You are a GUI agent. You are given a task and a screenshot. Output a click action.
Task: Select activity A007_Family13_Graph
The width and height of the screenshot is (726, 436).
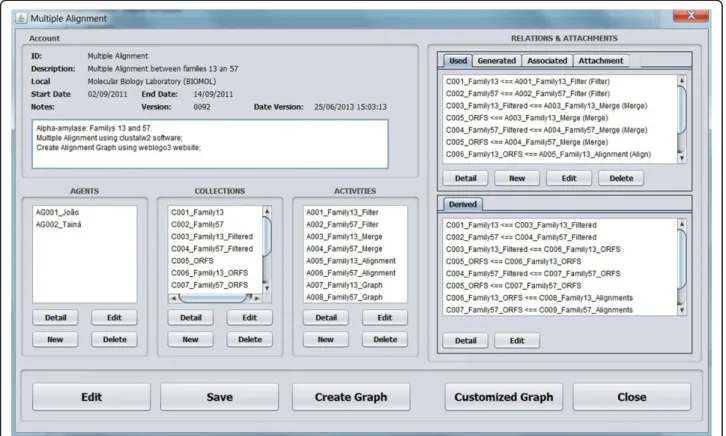tap(344, 285)
